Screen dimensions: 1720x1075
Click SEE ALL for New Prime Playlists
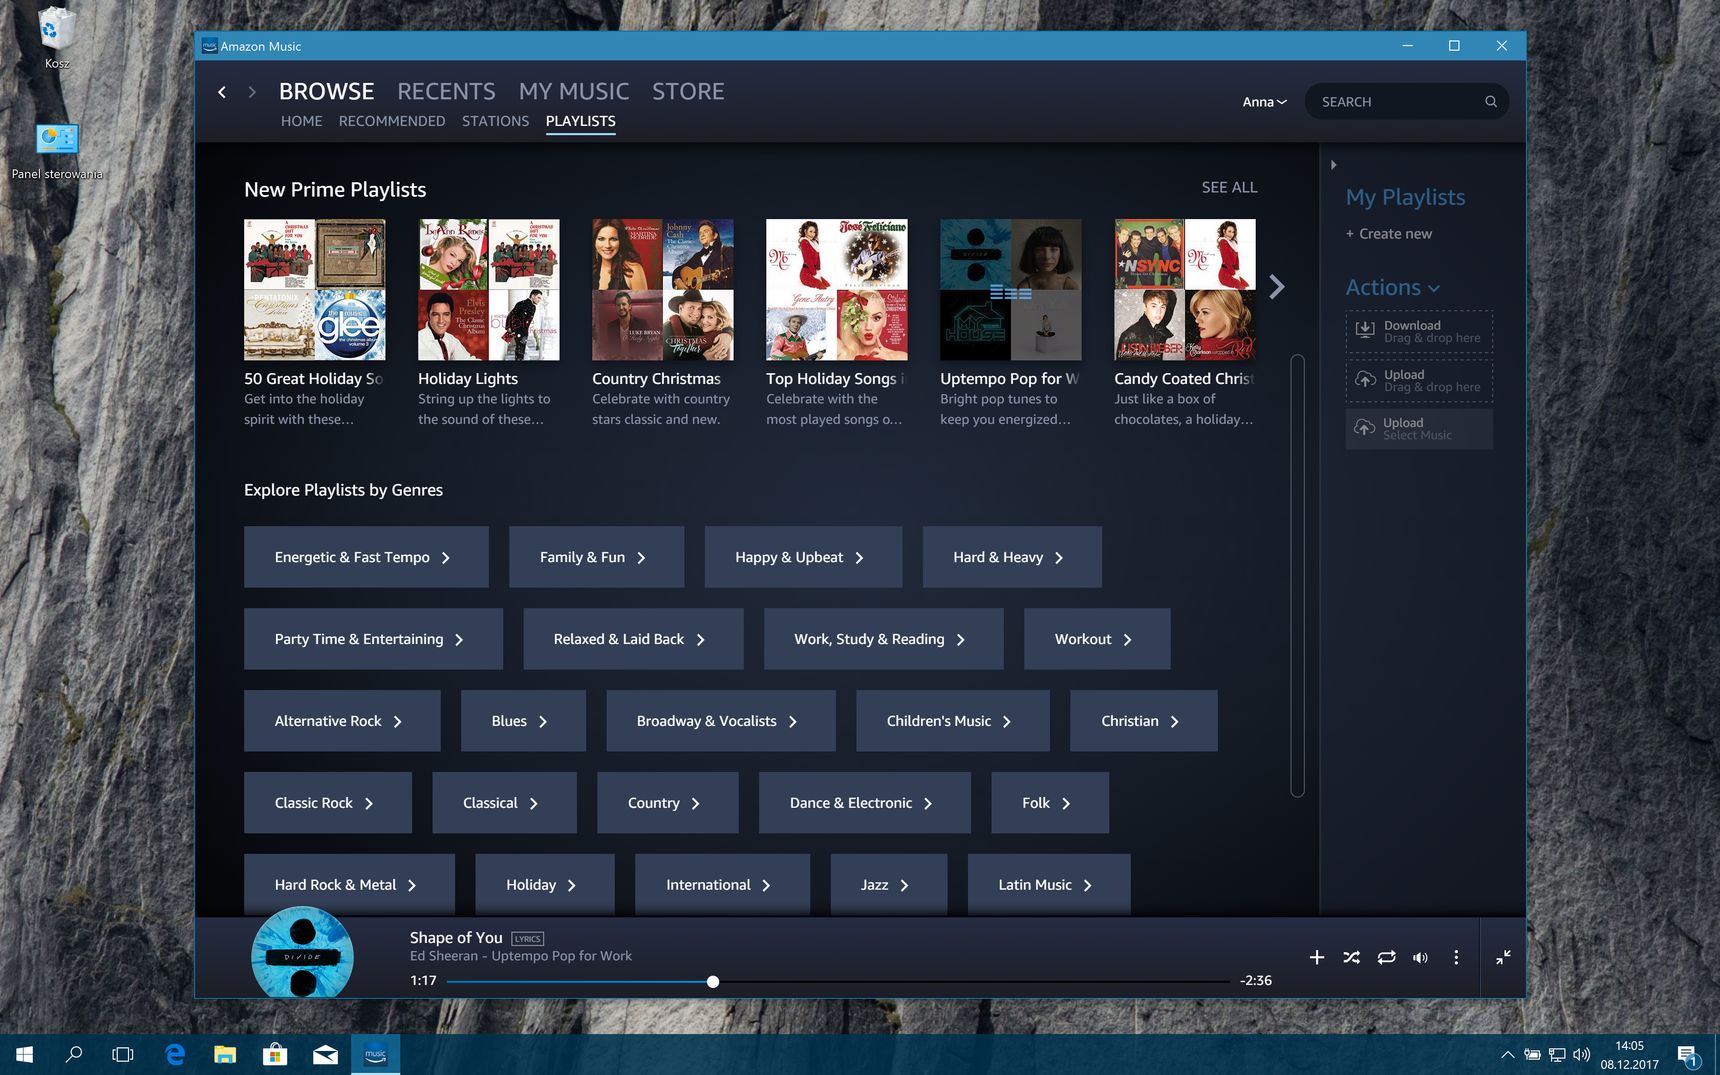coord(1229,187)
